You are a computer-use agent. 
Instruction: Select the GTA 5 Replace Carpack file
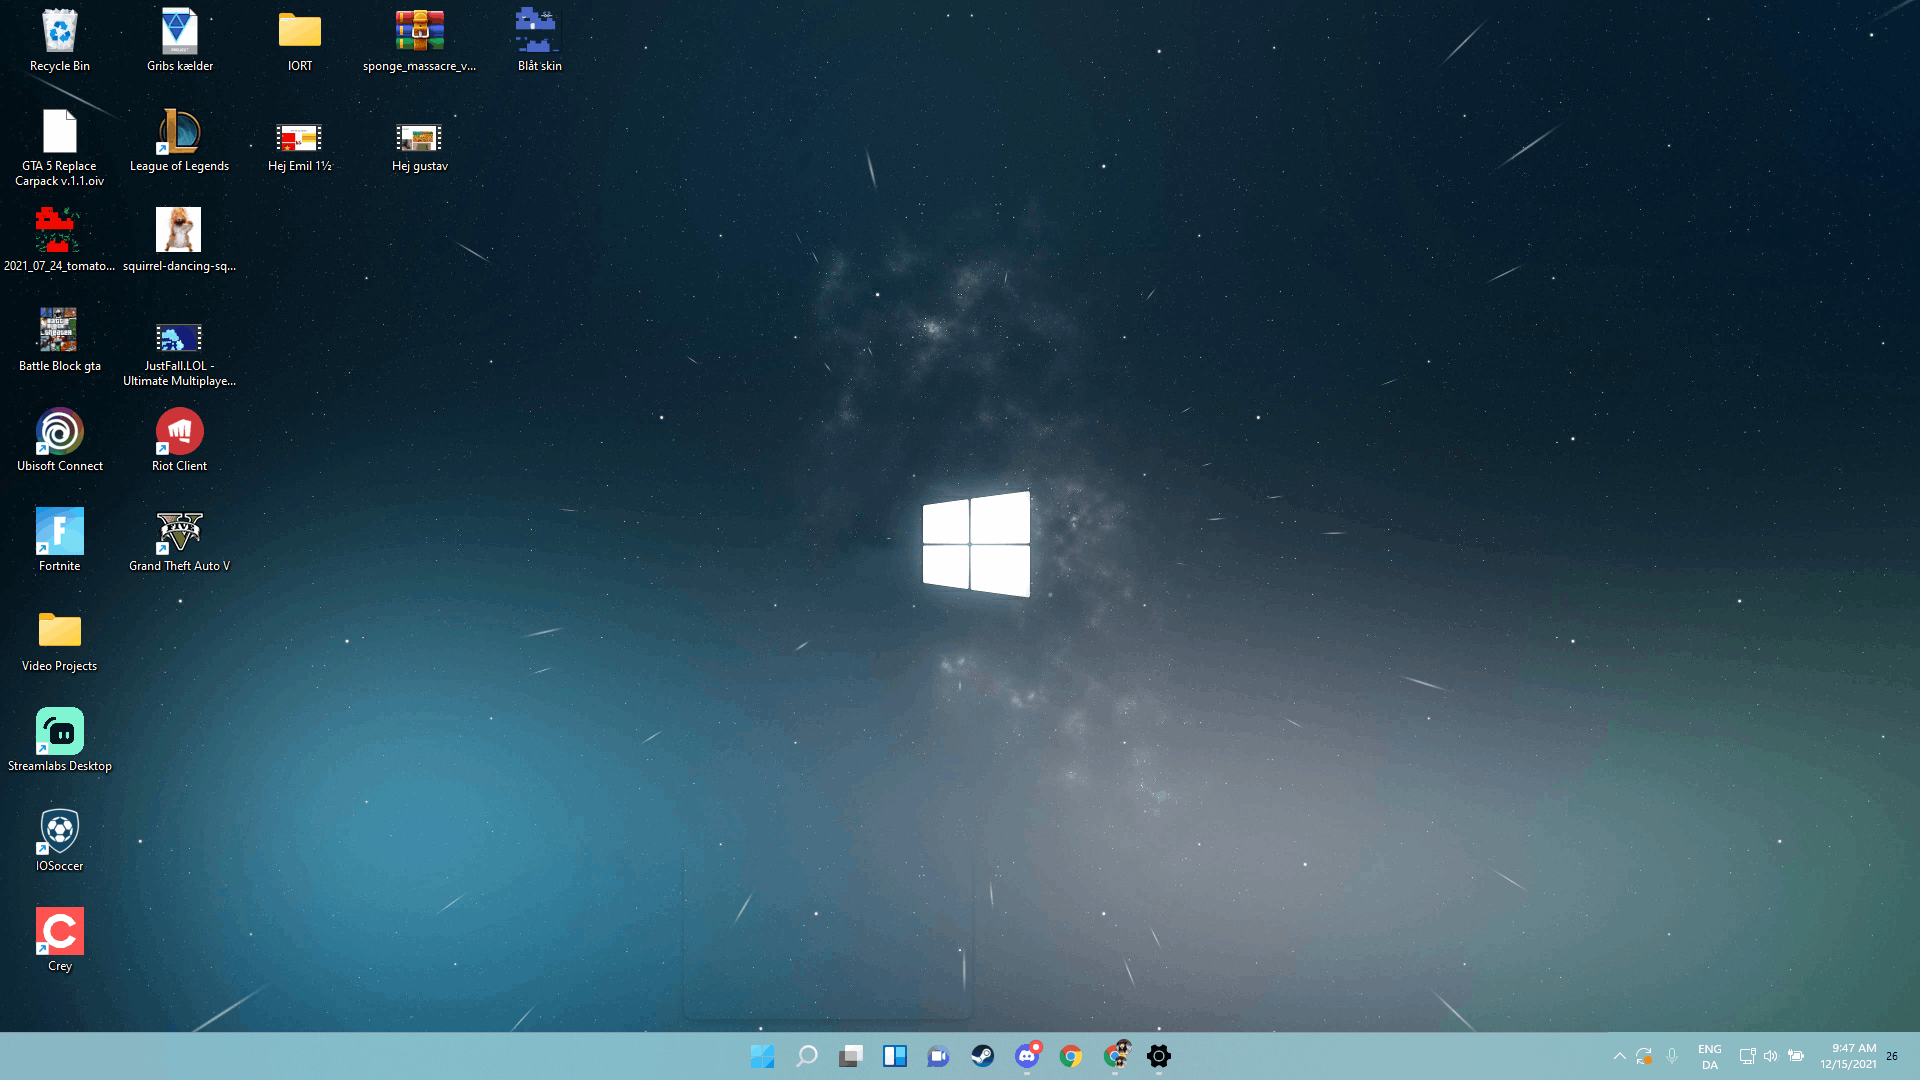click(60, 147)
